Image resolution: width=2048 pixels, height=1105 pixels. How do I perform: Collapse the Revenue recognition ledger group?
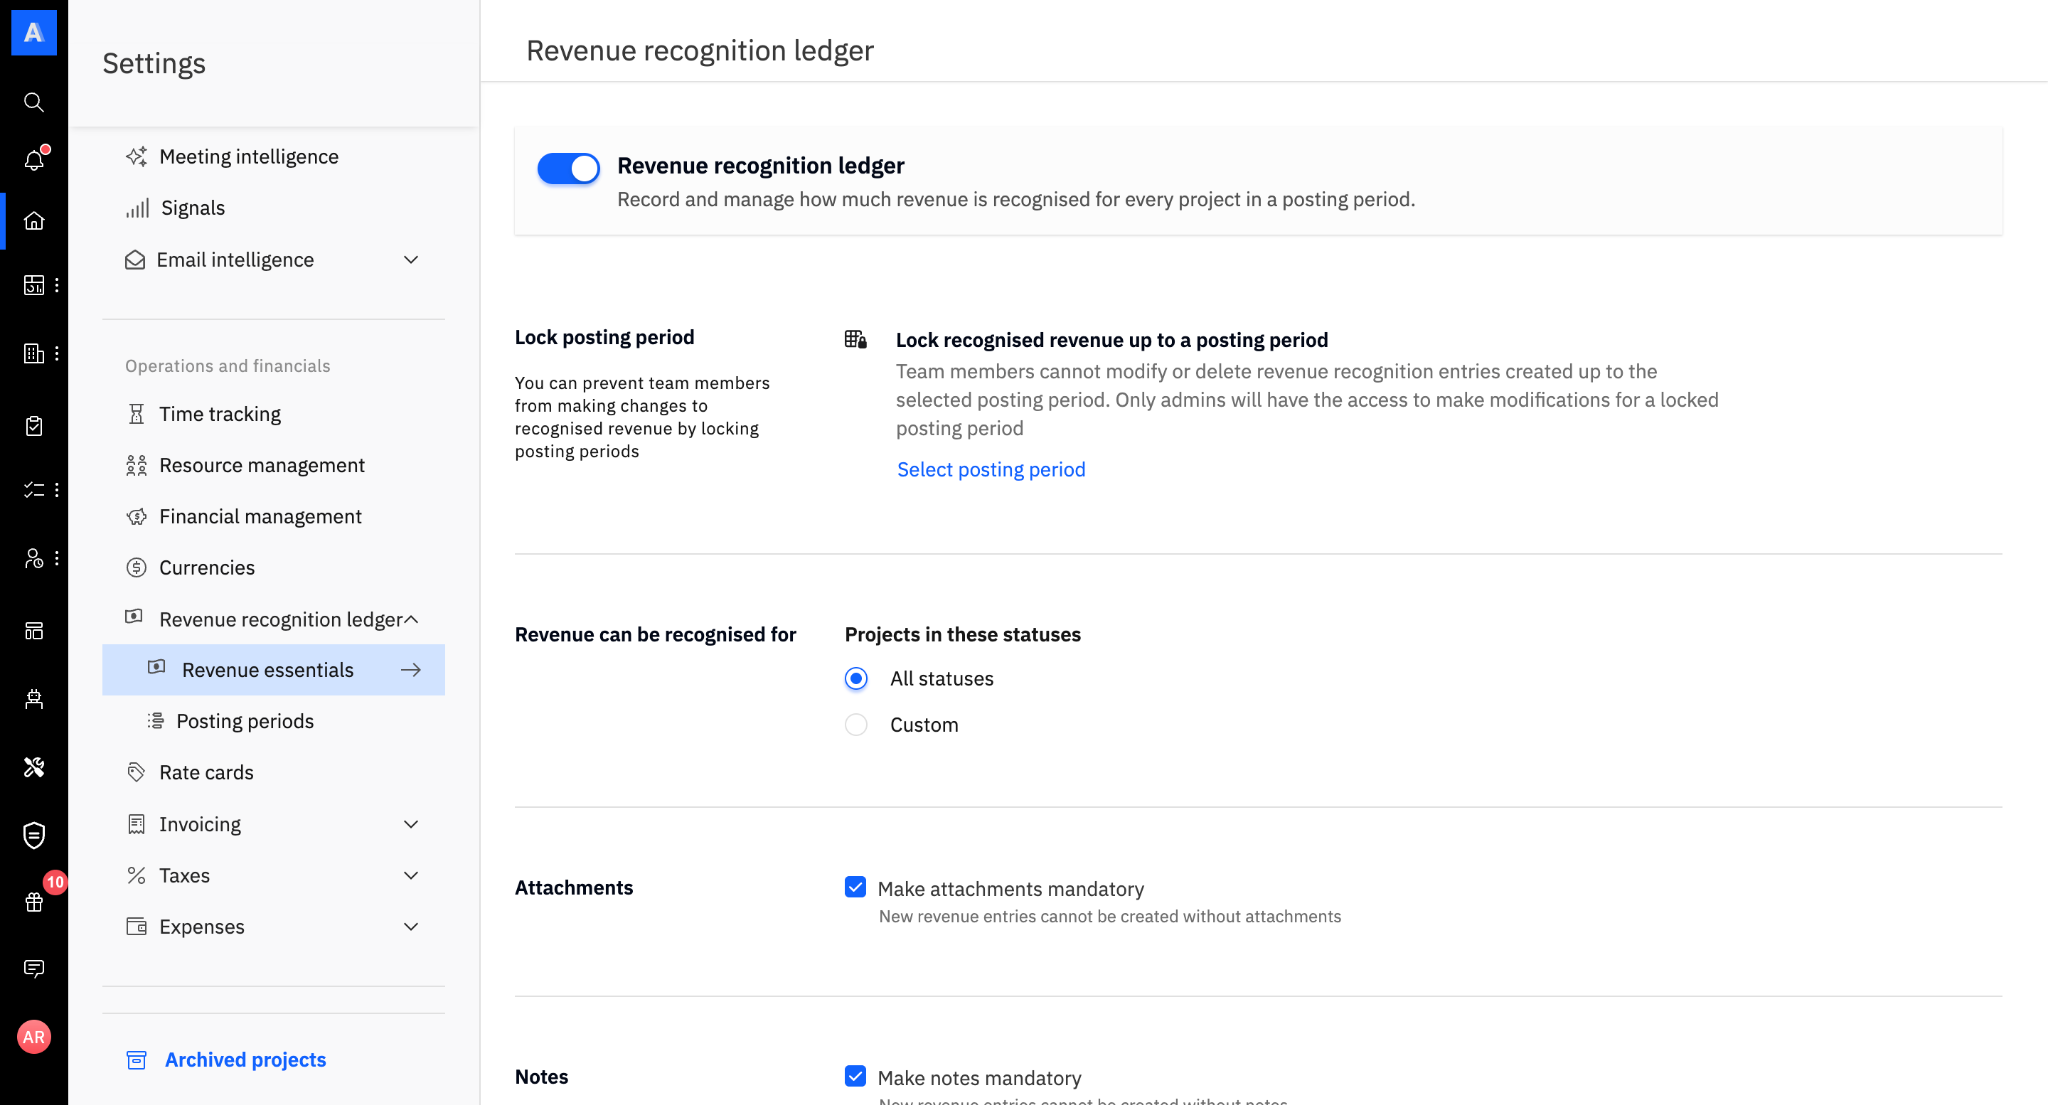coord(411,620)
